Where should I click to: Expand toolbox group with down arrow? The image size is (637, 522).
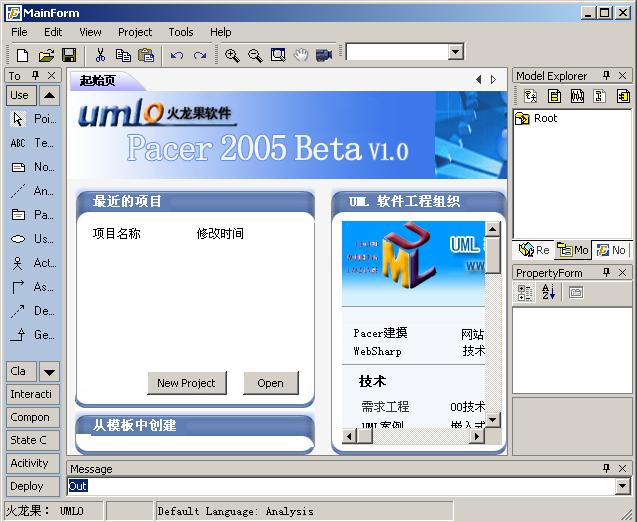pyautogui.click(x=50, y=372)
